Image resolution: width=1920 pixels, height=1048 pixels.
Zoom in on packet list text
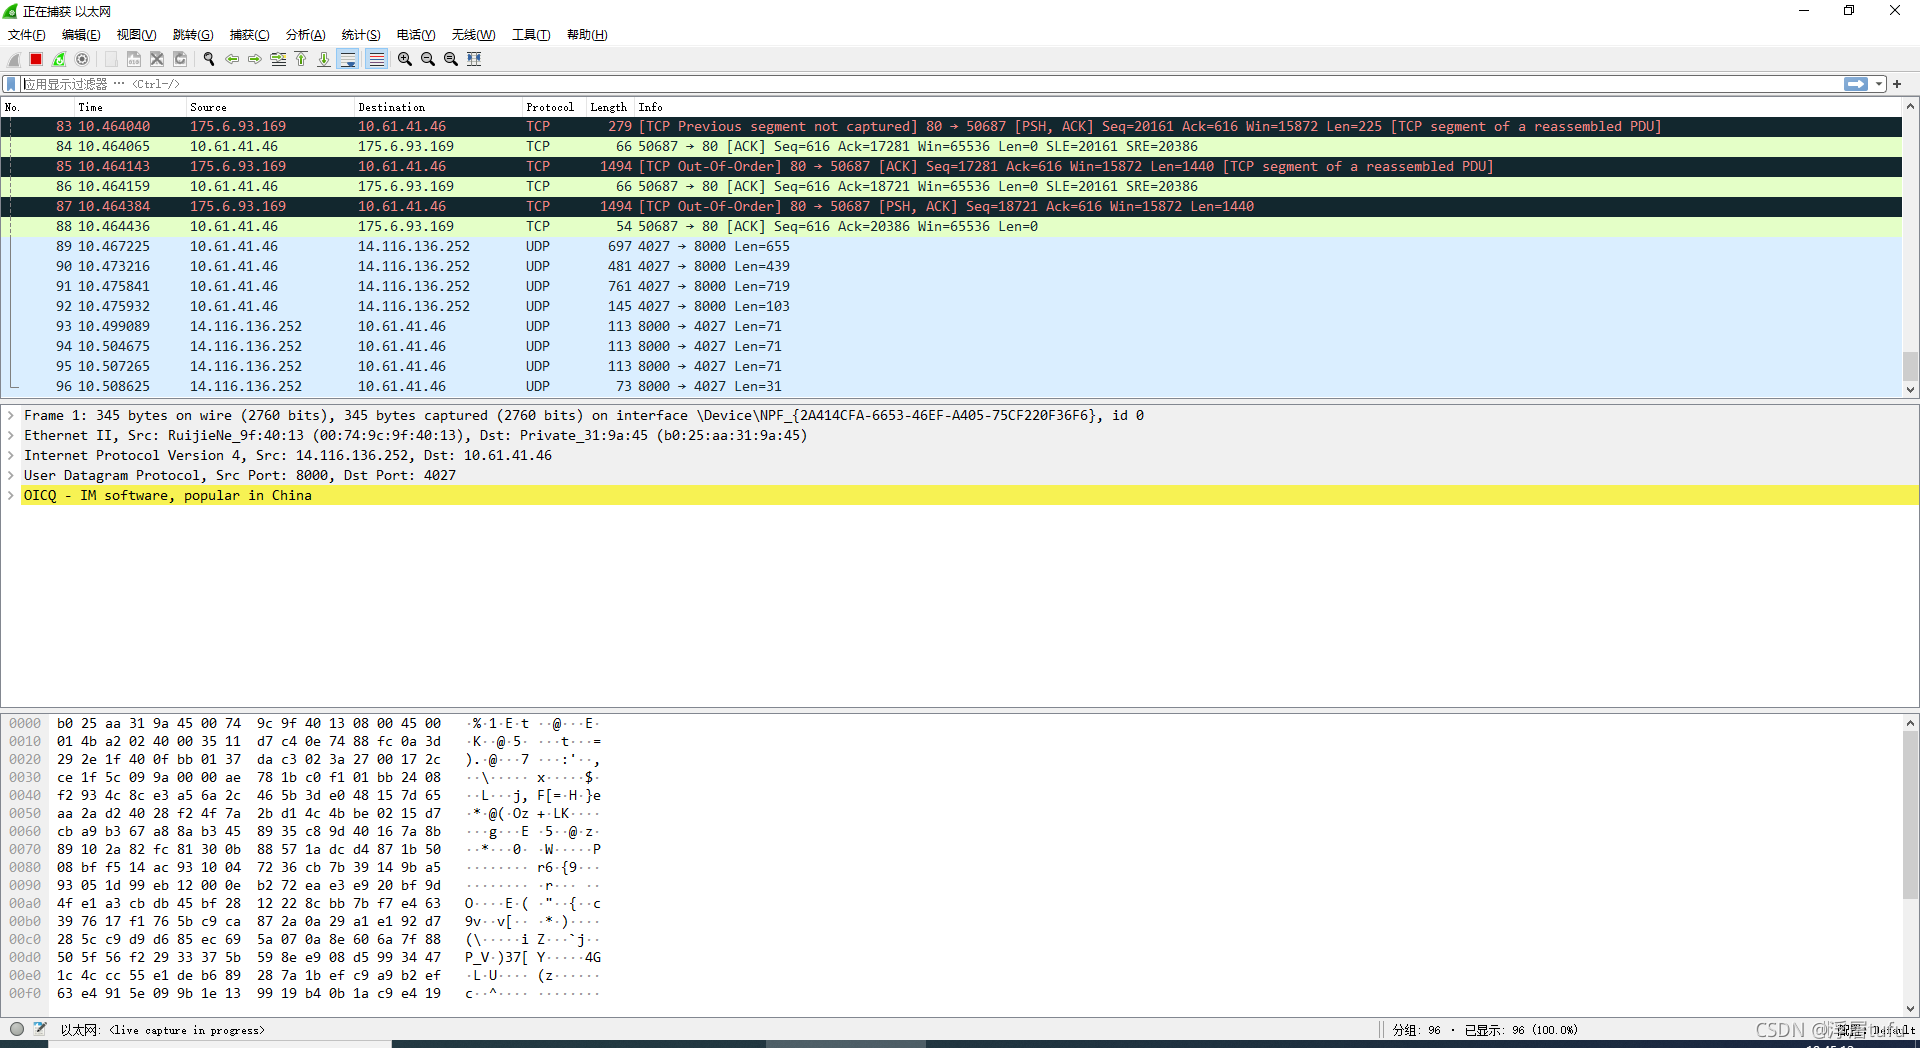click(x=405, y=59)
